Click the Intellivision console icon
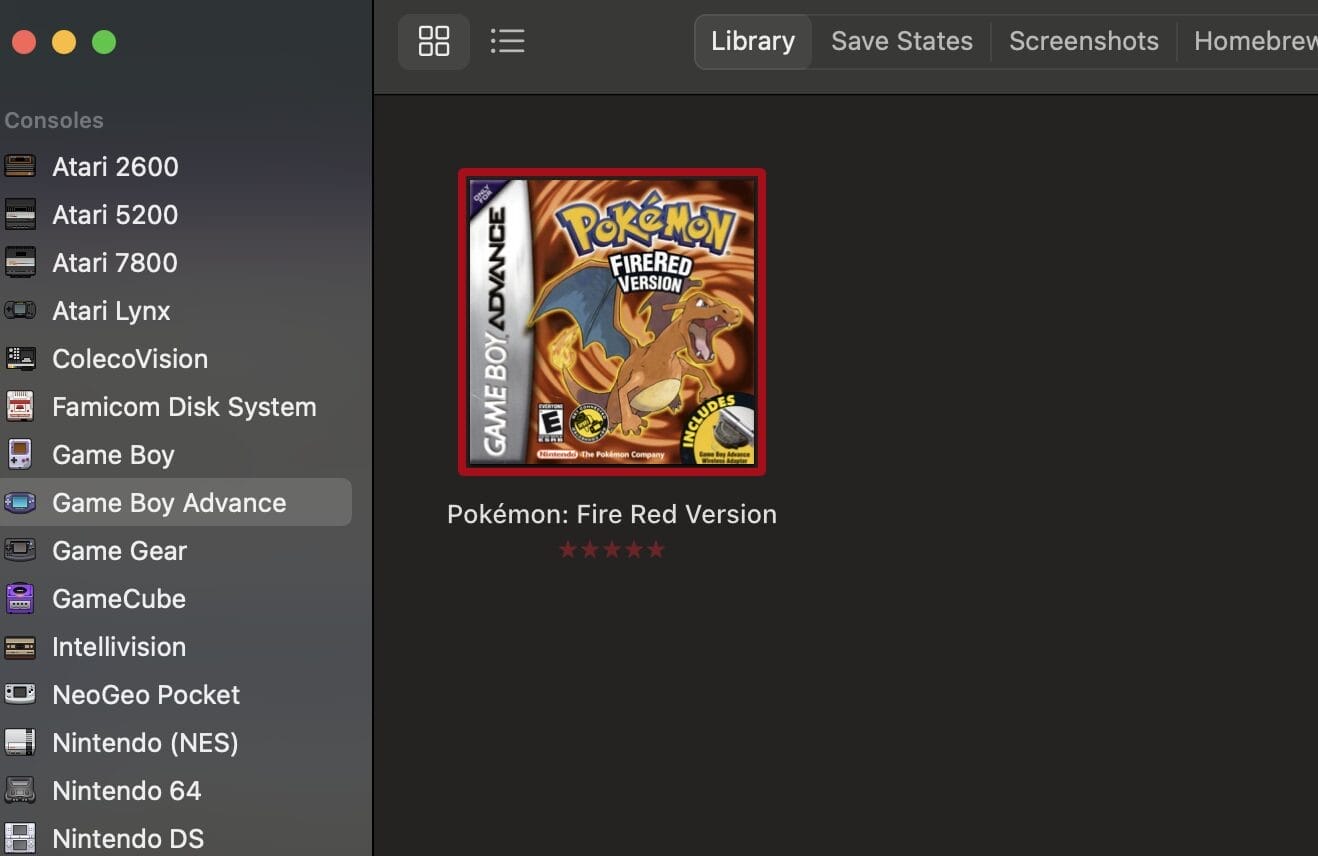Image resolution: width=1318 pixels, height=856 pixels. tap(21, 646)
